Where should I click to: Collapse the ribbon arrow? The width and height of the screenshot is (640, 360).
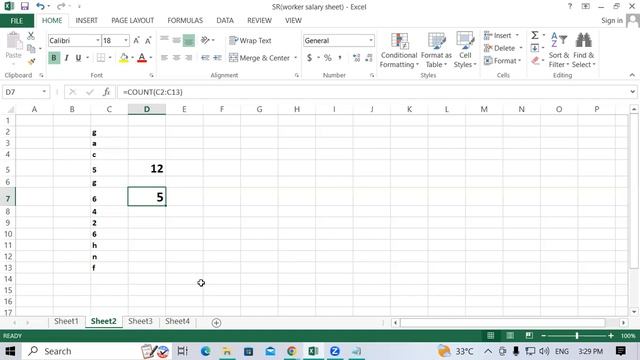pos(632,75)
